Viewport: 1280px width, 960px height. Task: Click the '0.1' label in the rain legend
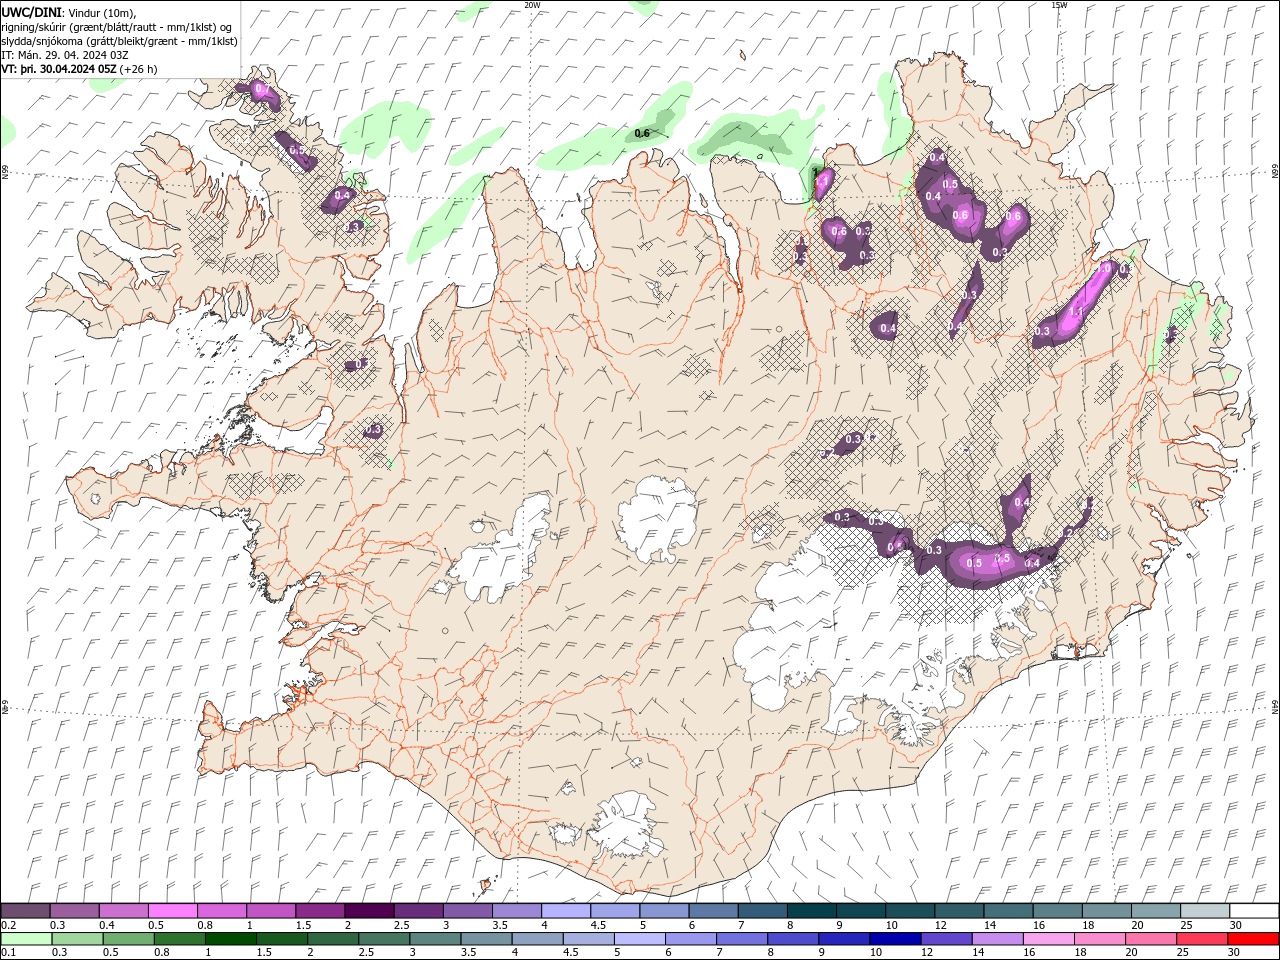pyautogui.click(x=8, y=952)
